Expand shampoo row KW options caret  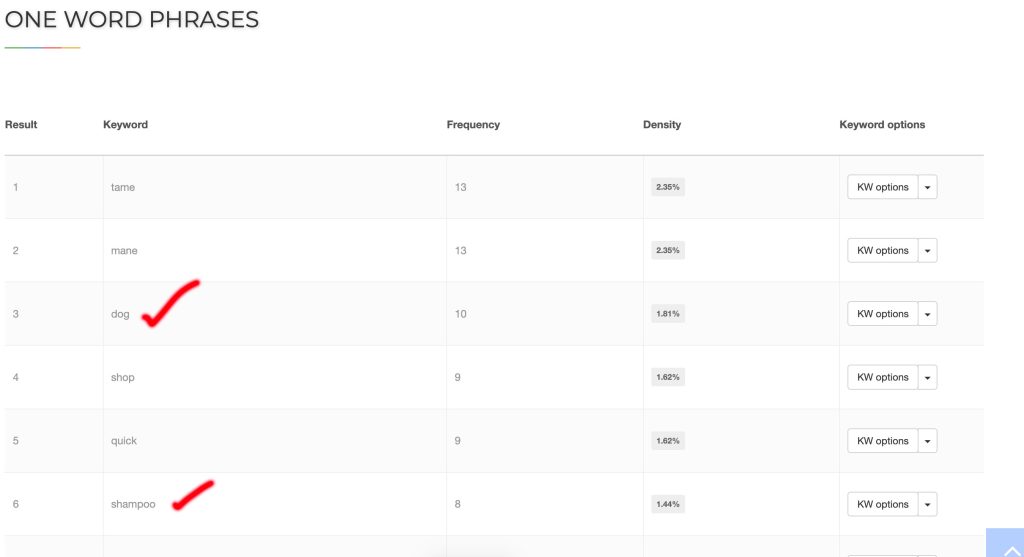click(928, 505)
